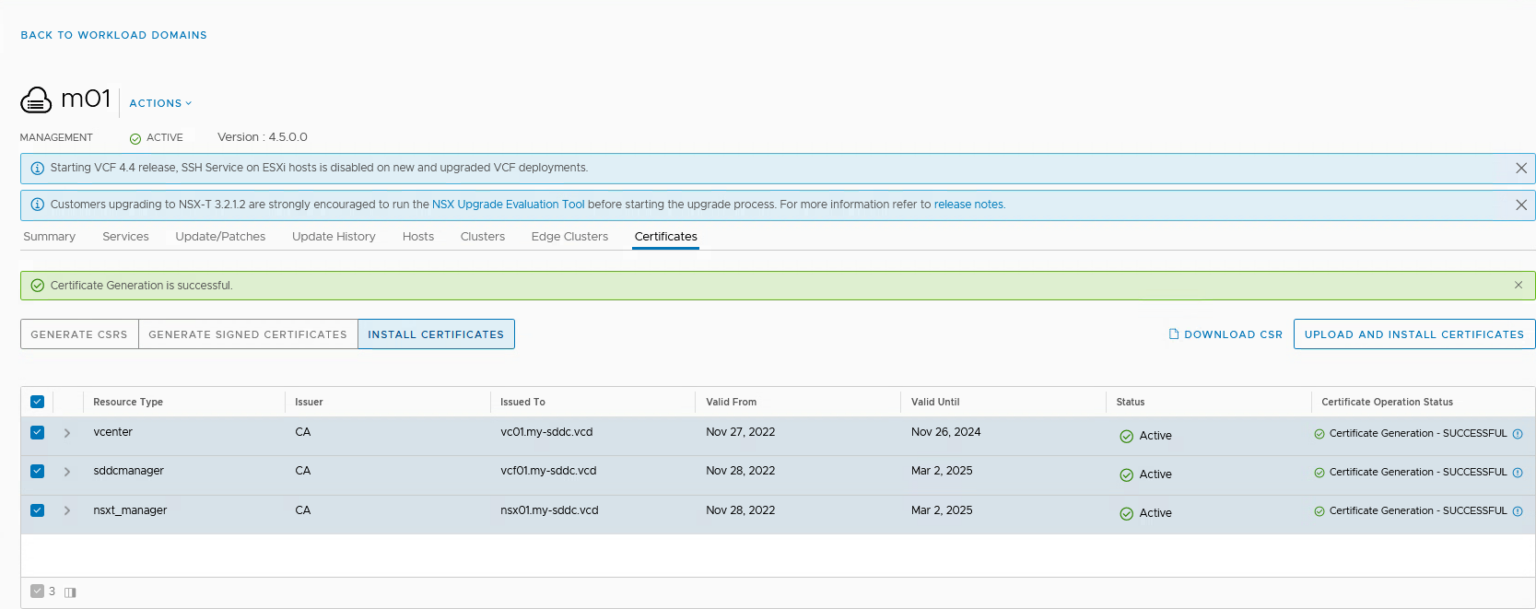Click success check icon in sddcmanager operation status
This screenshot has width=1536, height=609.
1319,472
